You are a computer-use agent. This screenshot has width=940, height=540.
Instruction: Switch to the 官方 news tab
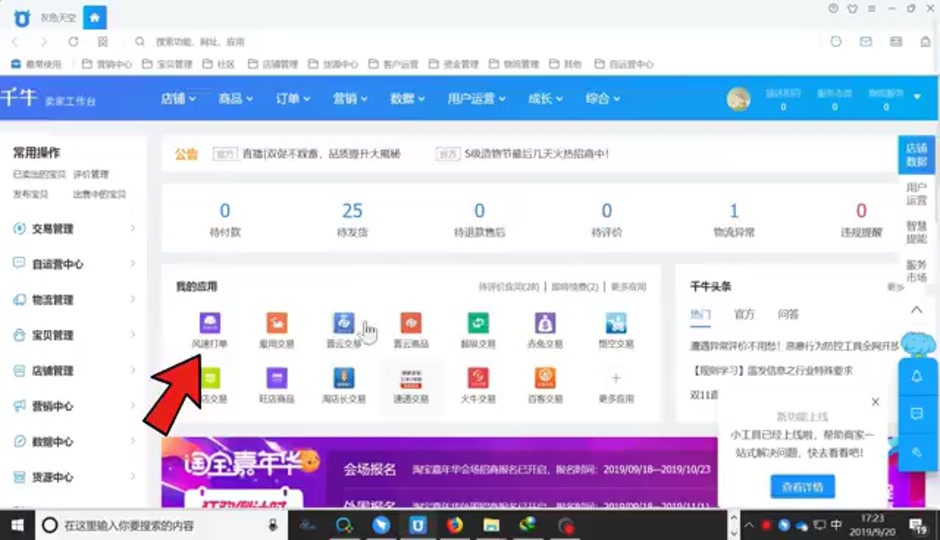[x=744, y=314]
